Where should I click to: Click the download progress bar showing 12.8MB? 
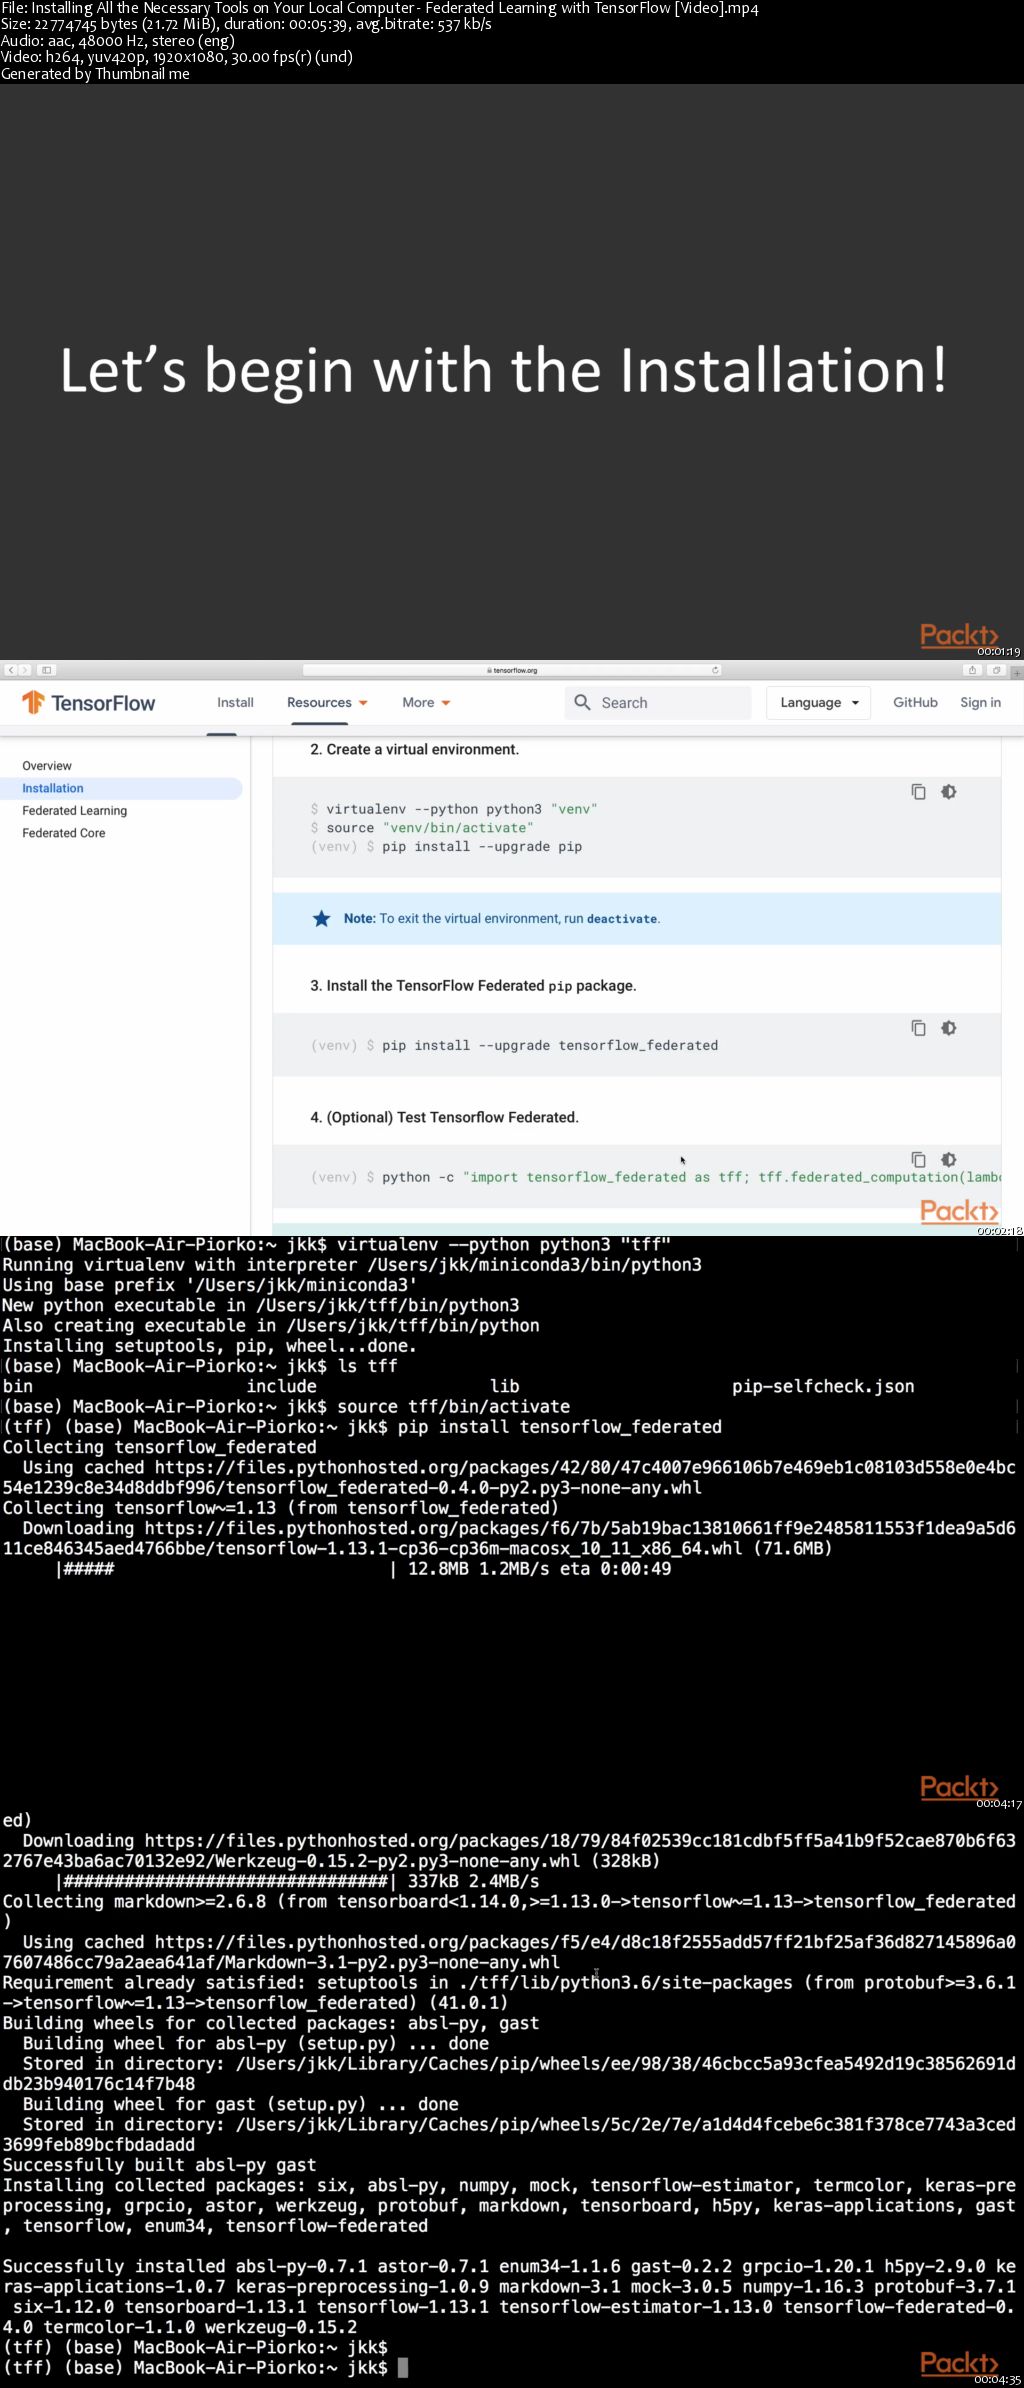coord(227,1569)
